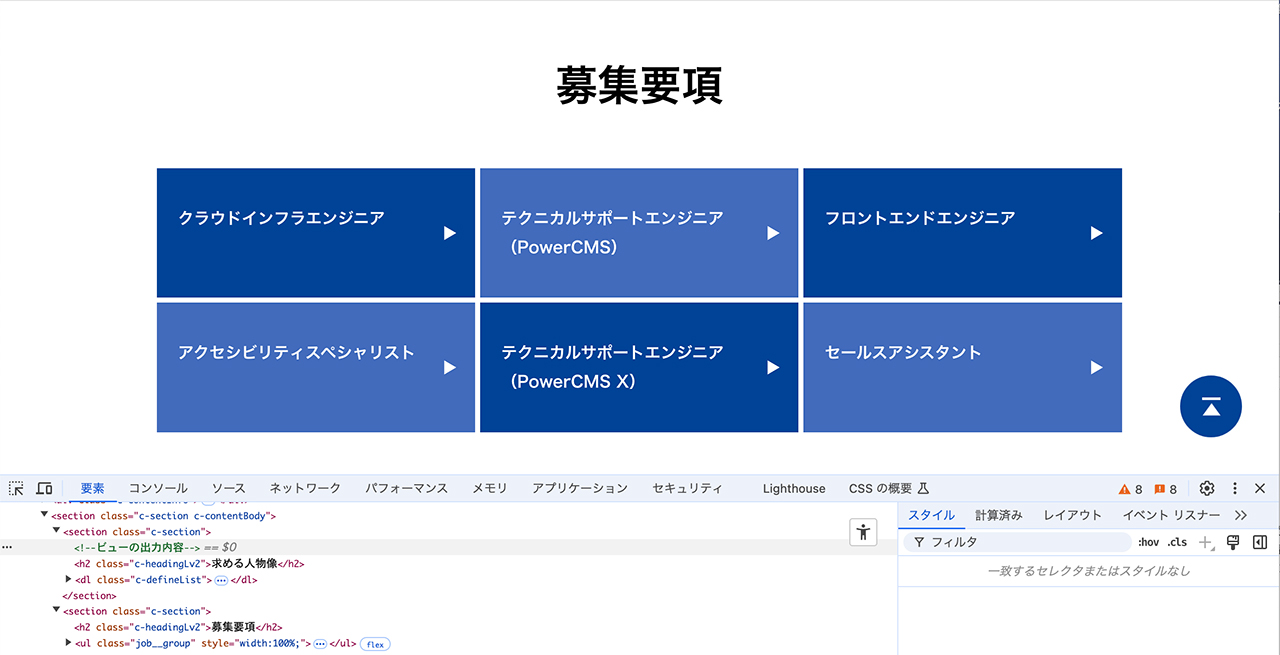Click the orange issues badge showing 8
Screen dimensions: 1280x655
click(x=1166, y=489)
